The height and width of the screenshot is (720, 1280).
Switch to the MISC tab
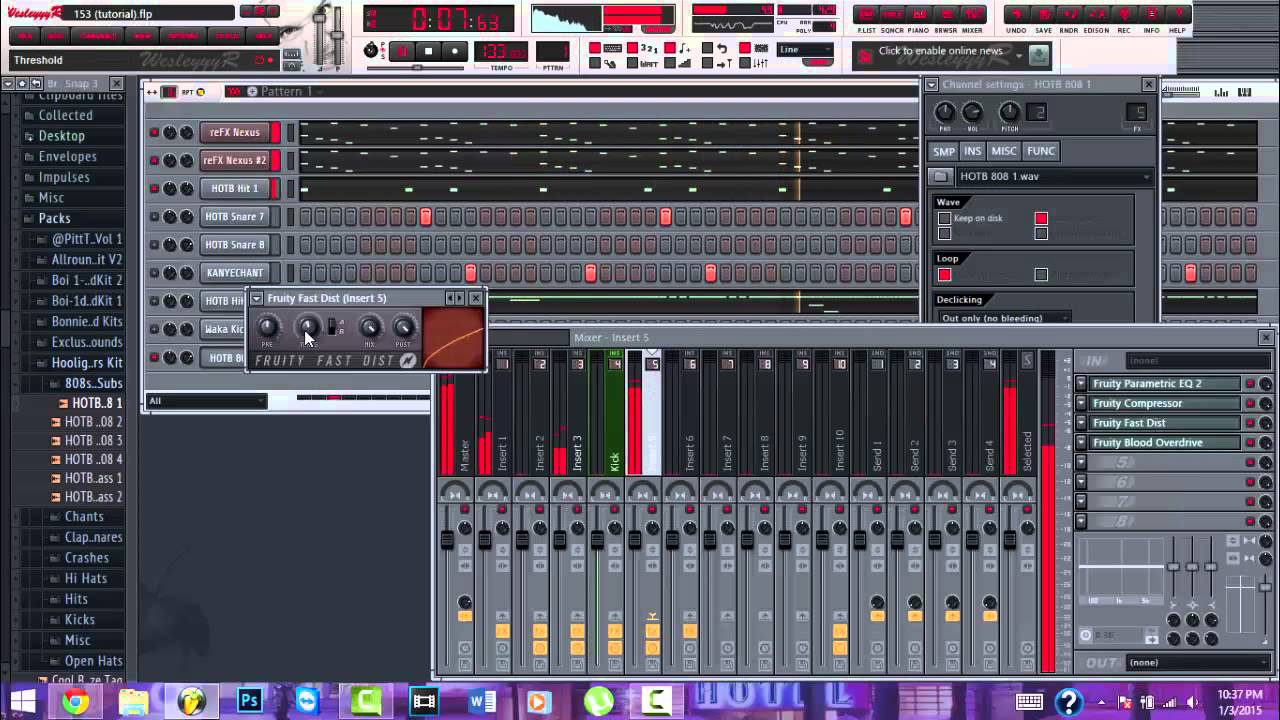pos(1004,151)
